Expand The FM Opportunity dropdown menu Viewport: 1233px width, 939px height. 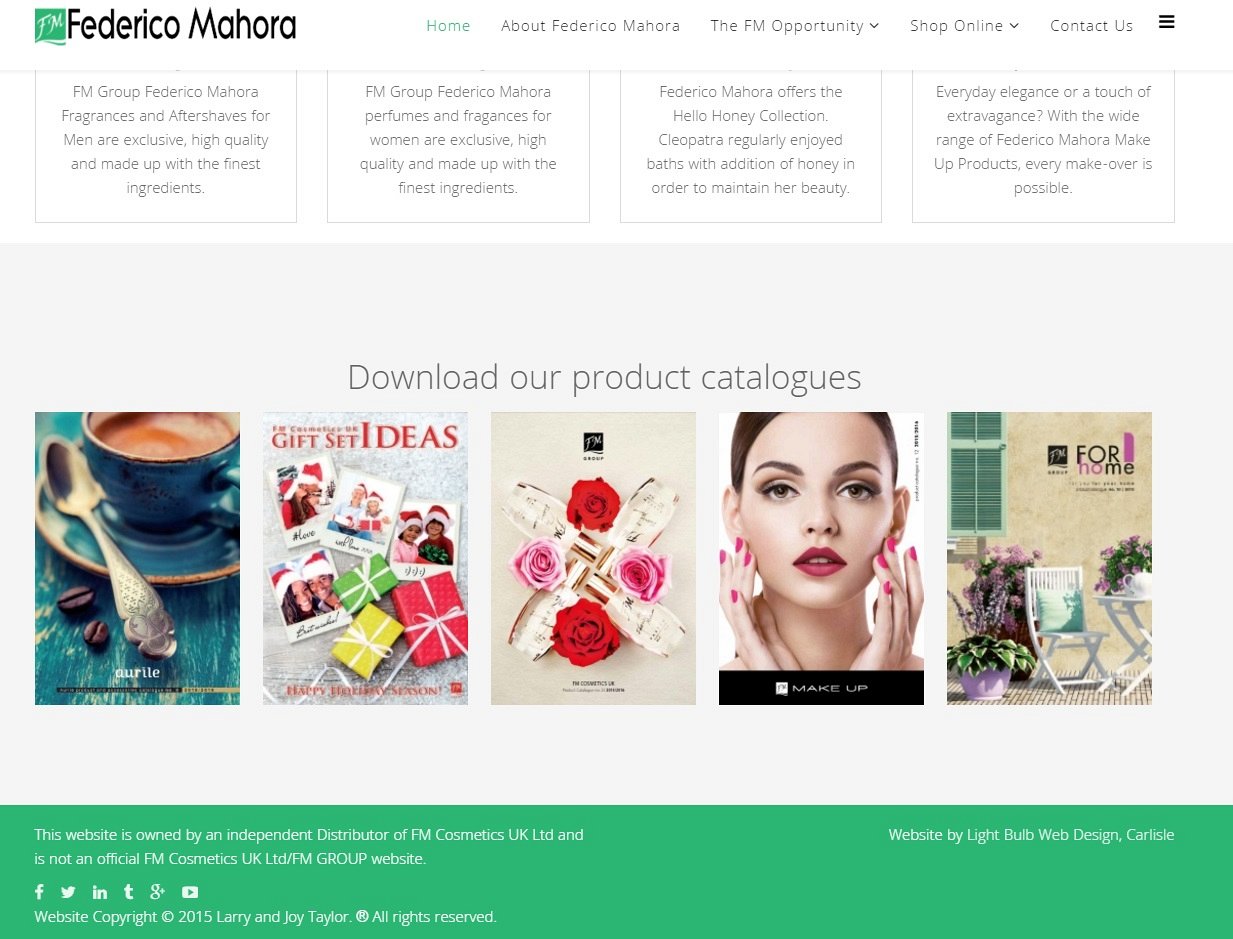(795, 26)
